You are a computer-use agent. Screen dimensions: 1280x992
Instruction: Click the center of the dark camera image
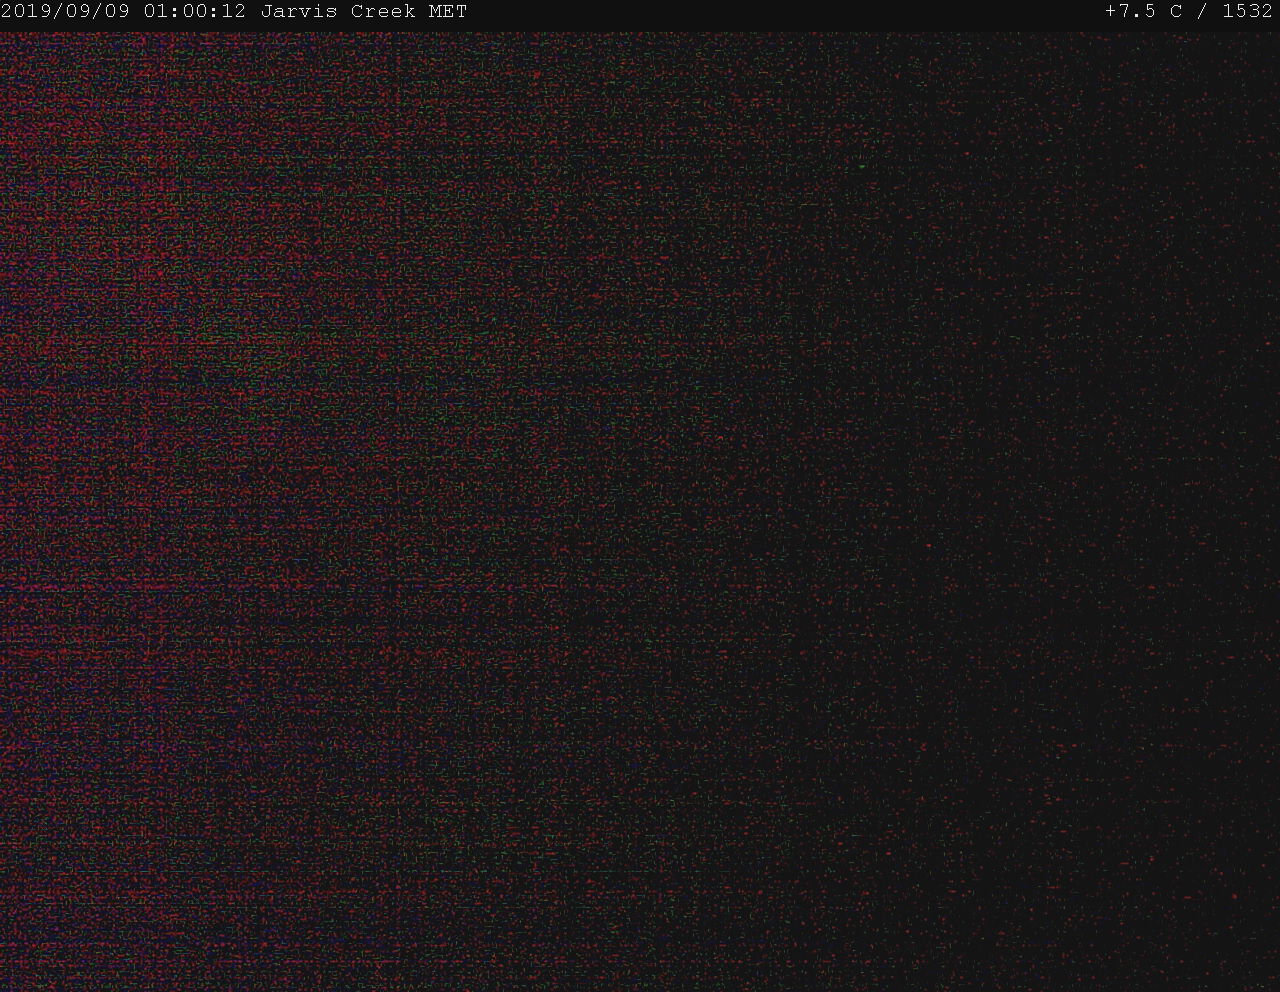[x=640, y=510]
